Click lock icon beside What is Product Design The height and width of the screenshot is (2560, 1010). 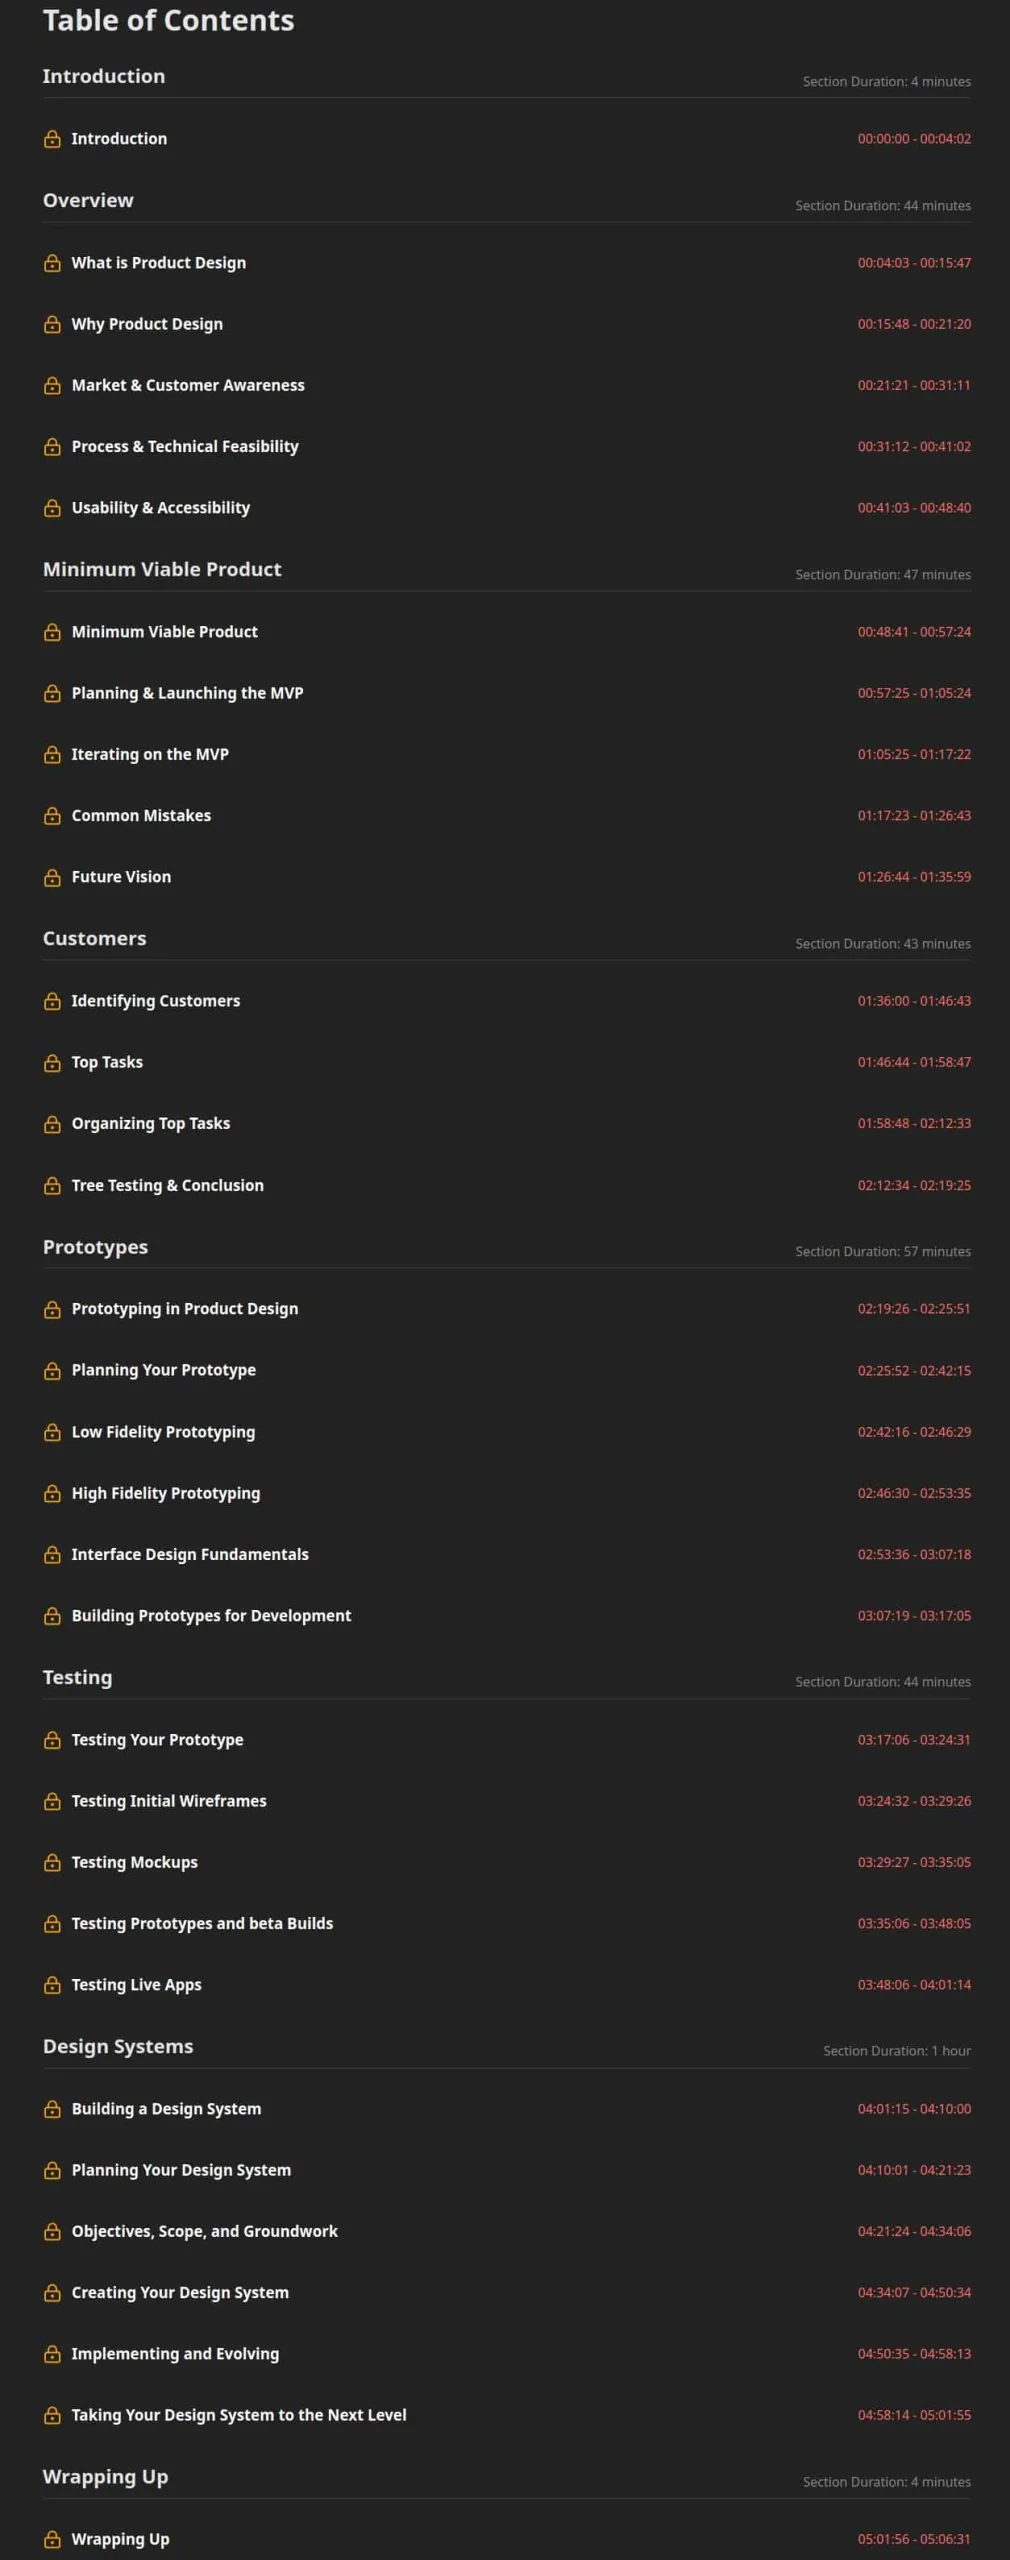(52, 263)
